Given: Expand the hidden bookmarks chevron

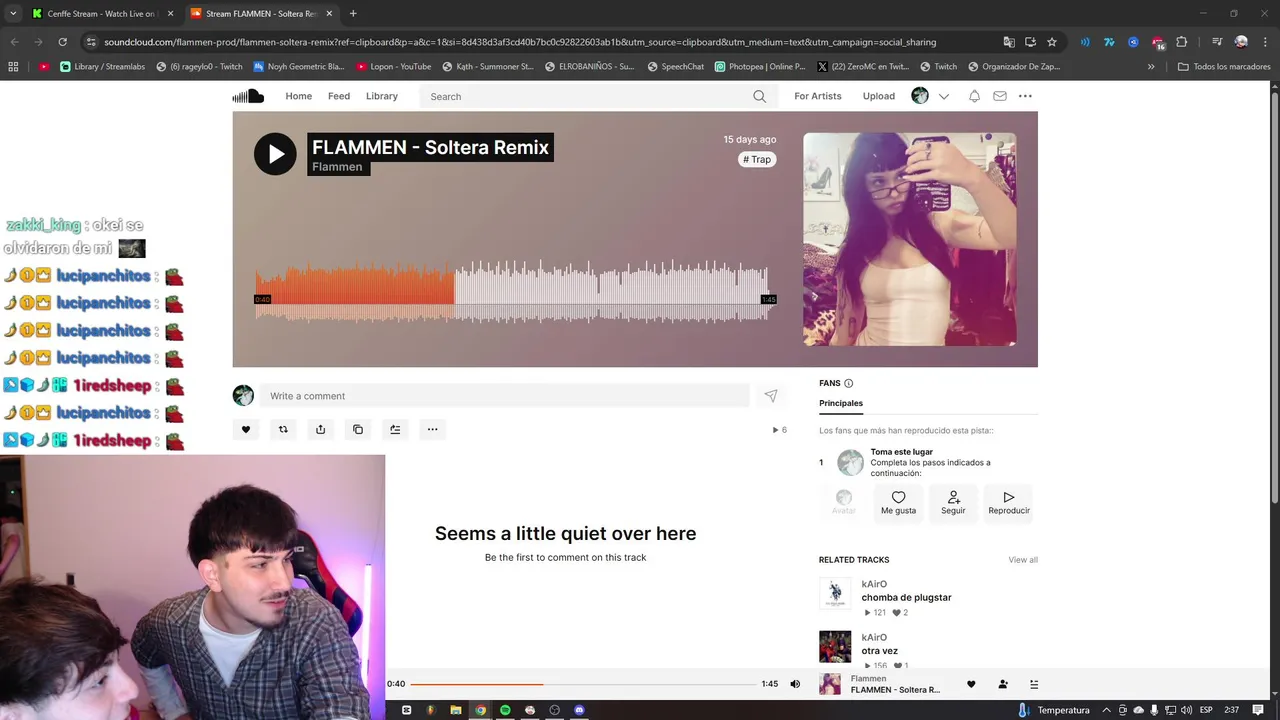Looking at the screenshot, I should (1151, 67).
